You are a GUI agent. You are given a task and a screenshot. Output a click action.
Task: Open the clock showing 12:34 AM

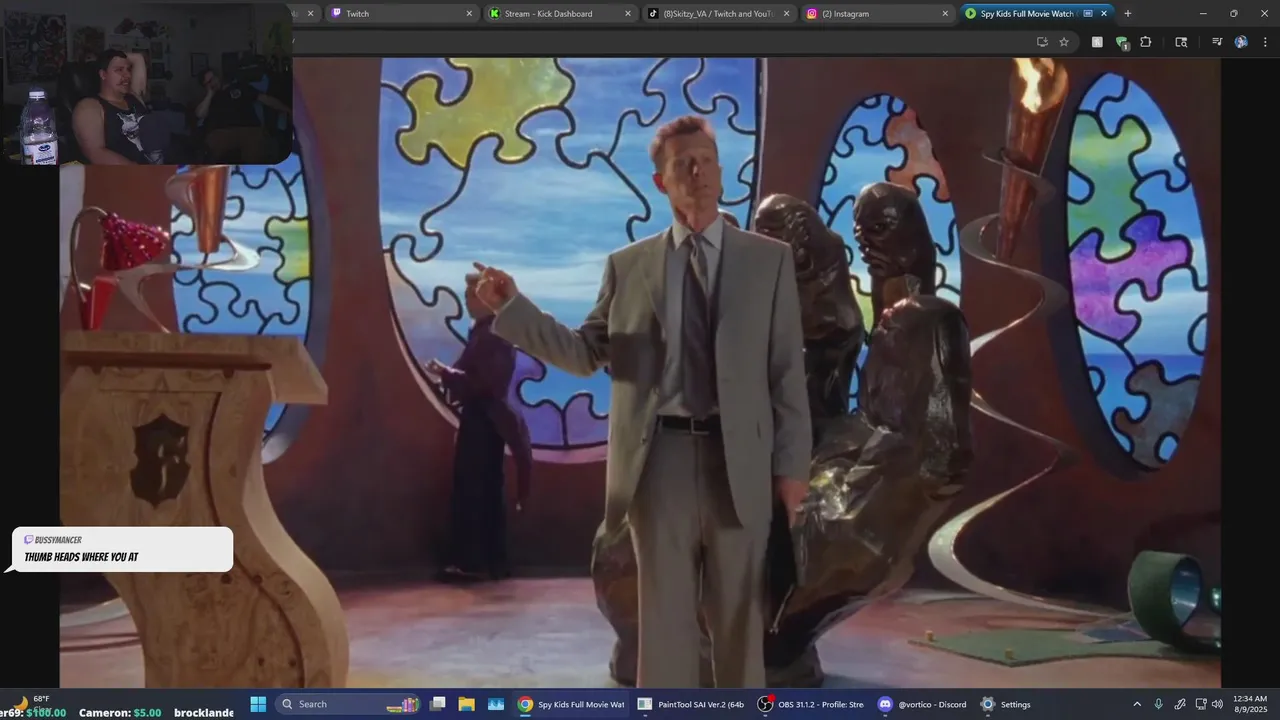click(1250, 704)
